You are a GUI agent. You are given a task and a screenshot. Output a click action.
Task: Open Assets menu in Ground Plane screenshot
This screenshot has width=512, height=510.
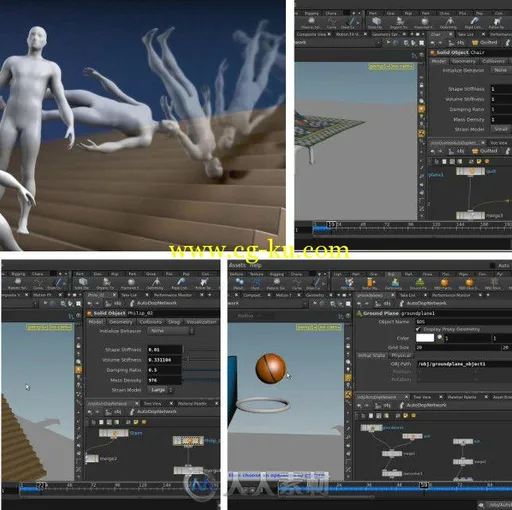(x=237, y=265)
